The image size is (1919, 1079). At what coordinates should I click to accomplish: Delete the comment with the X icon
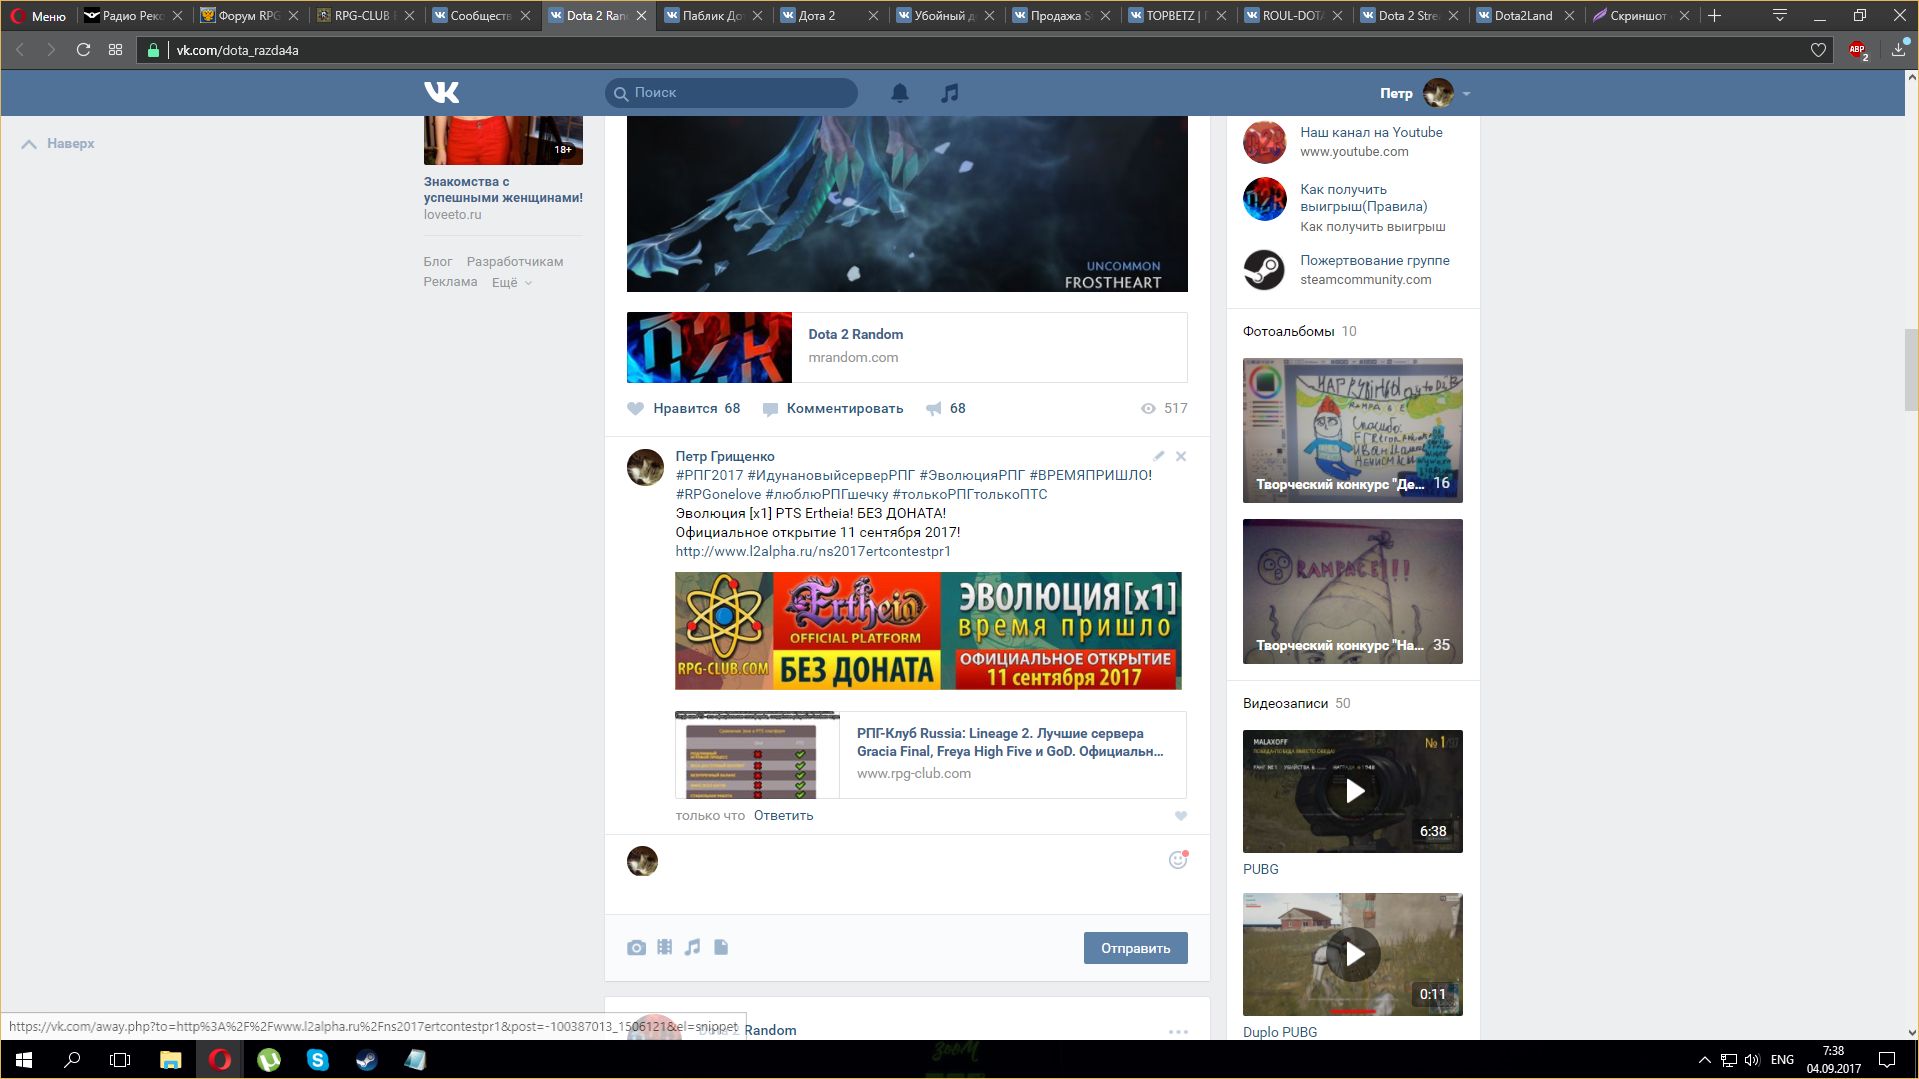[1181, 456]
